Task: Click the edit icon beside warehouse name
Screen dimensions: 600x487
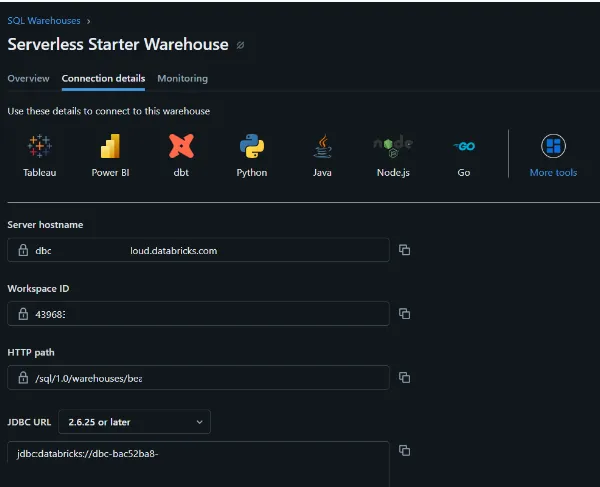Action: (x=240, y=45)
